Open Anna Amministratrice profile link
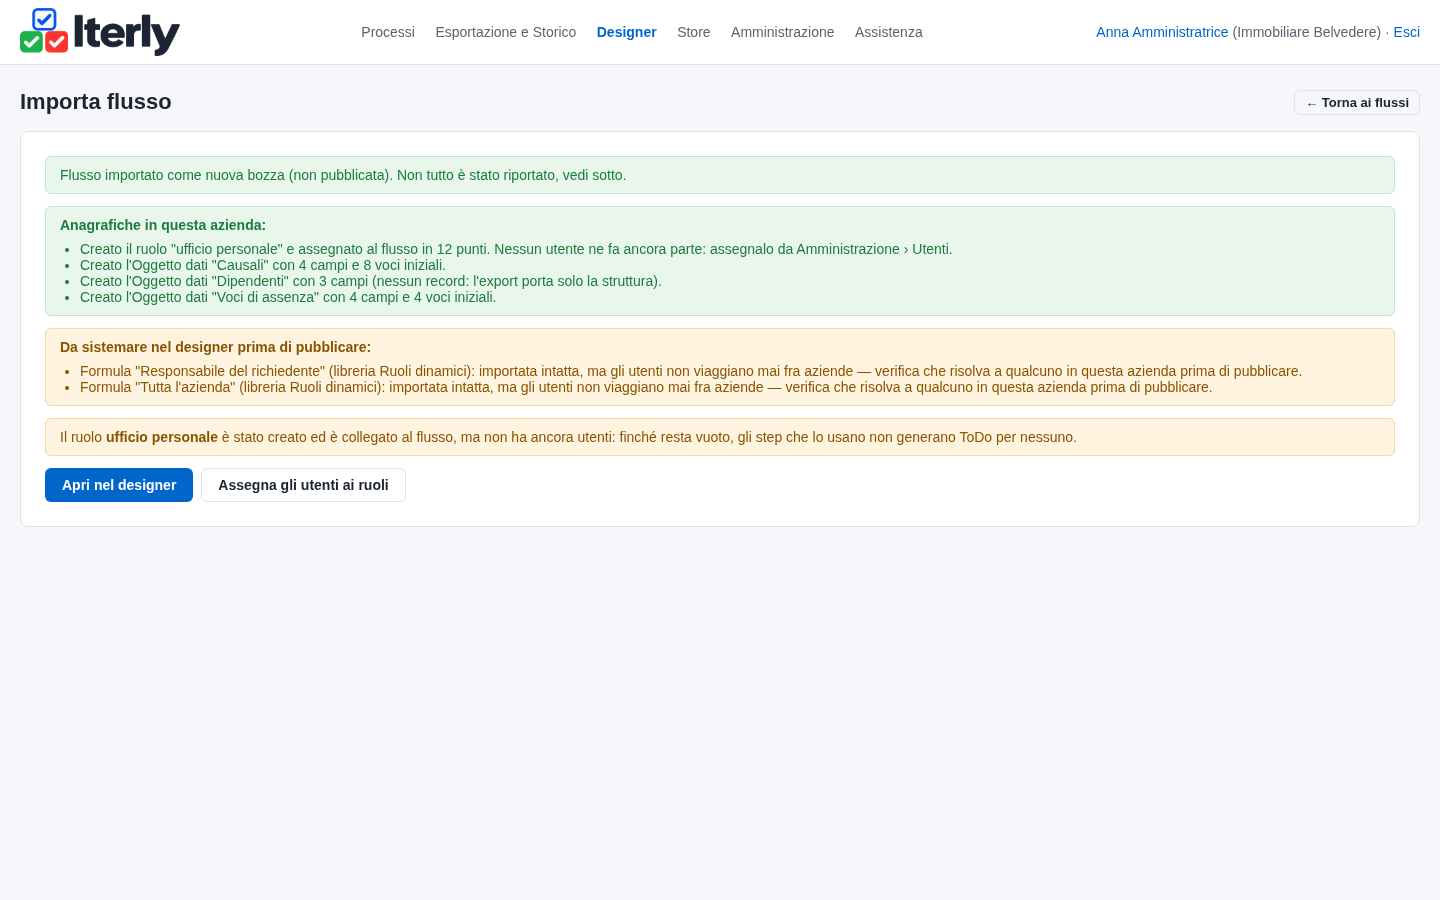The height and width of the screenshot is (900, 1440). 1162,32
